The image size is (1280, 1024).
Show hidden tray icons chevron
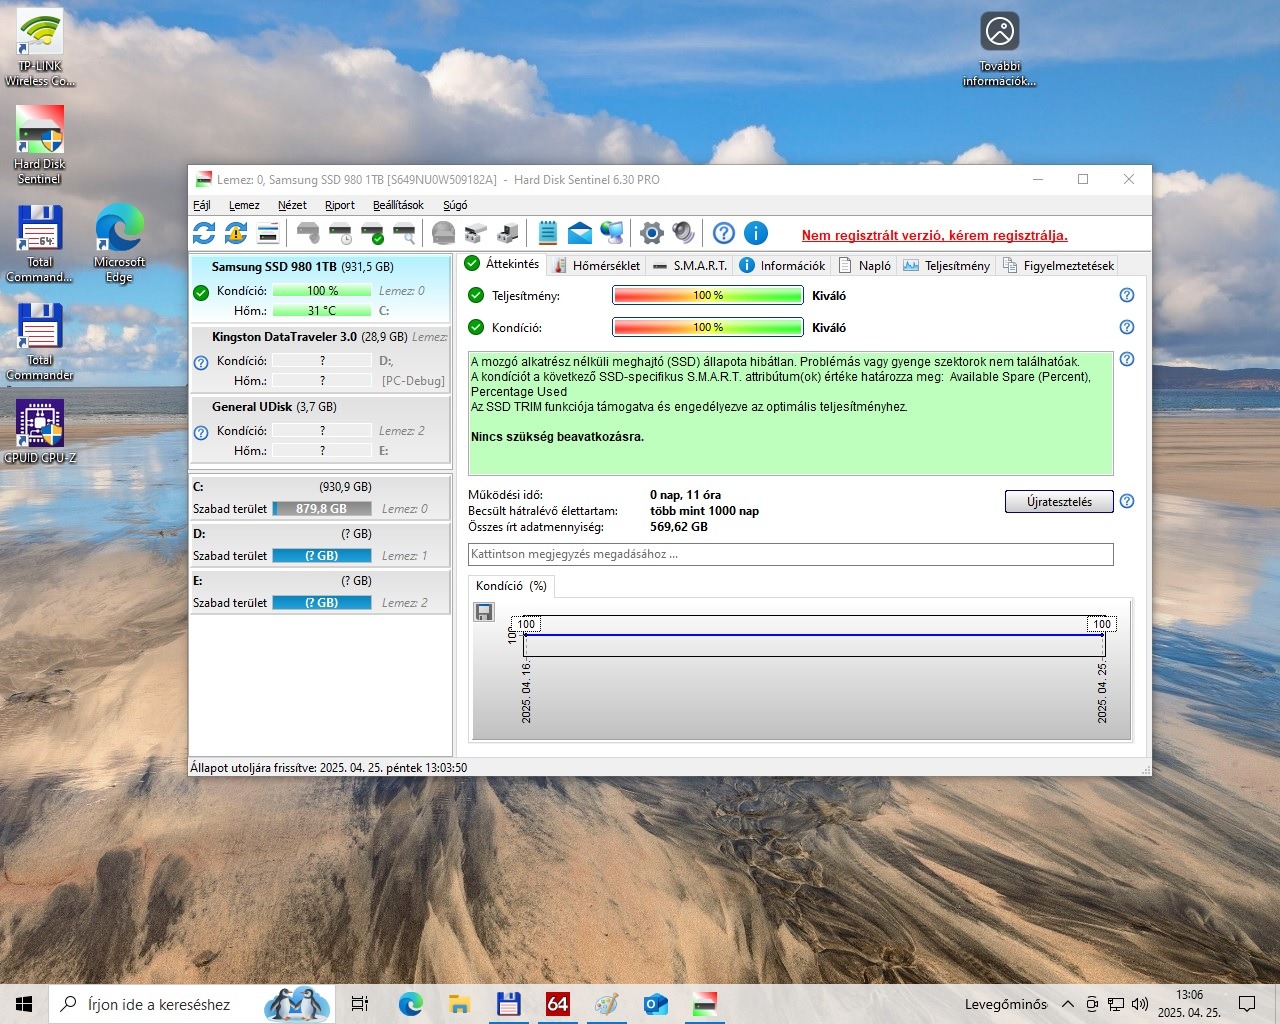coord(1068,1004)
